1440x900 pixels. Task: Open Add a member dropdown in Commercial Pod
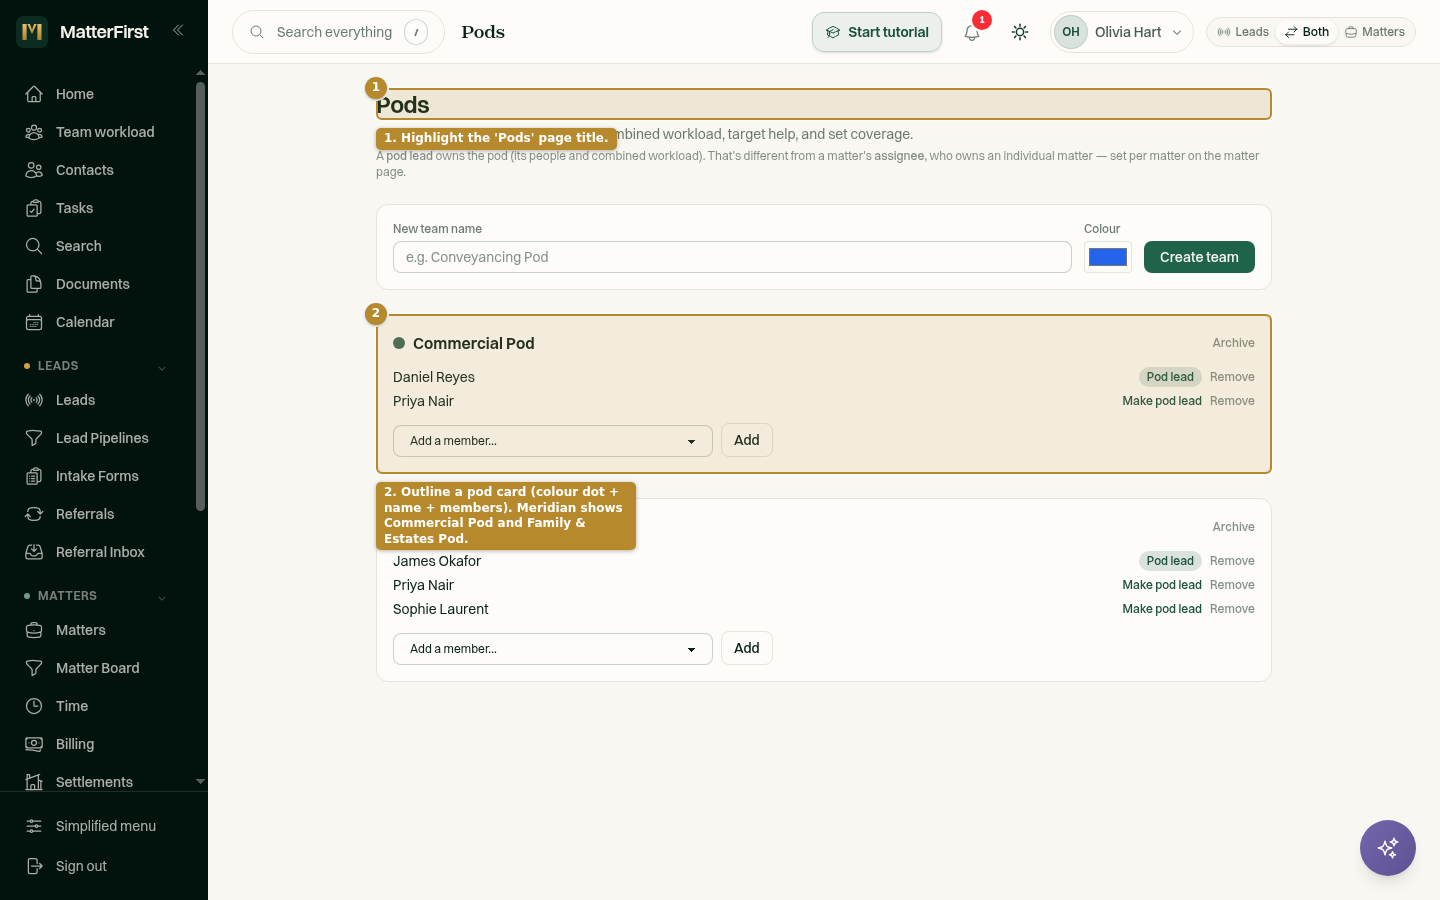point(553,441)
